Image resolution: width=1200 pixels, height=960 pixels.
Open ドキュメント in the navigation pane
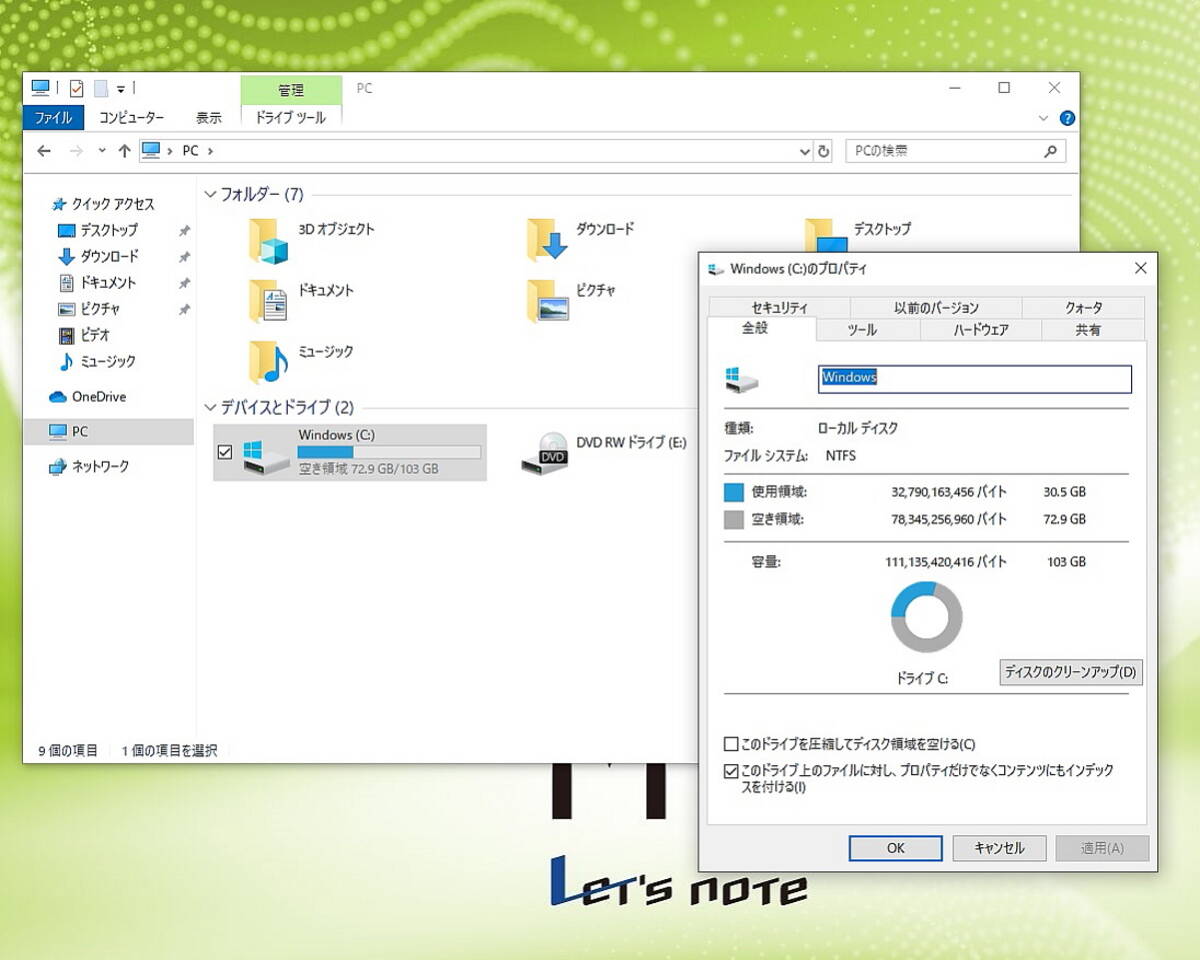pyautogui.click(x=97, y=282)
